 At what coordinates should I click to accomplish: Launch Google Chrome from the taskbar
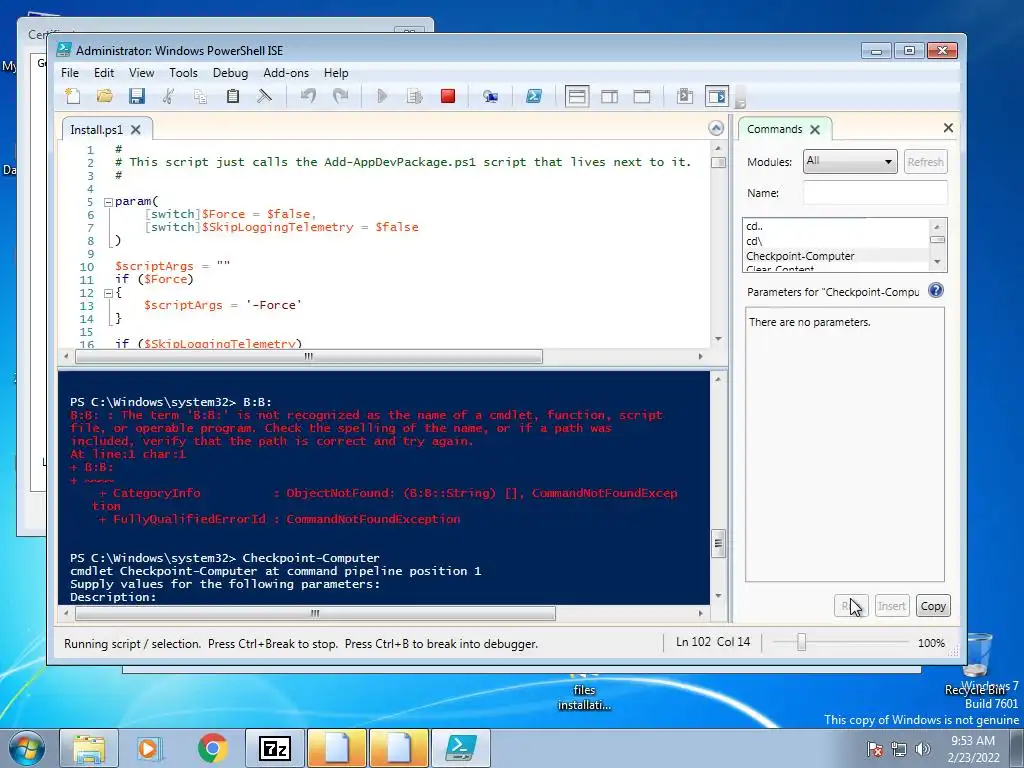[x=212, y=748]
